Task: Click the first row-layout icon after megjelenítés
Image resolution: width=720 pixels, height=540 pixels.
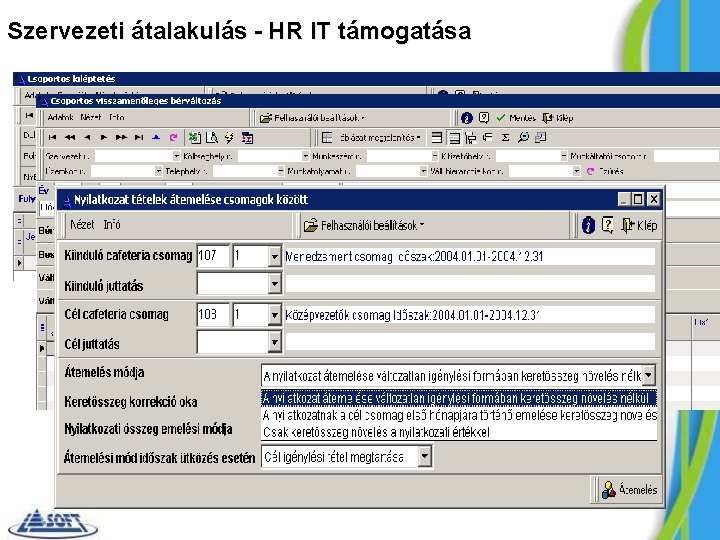Action: click(x=437, y=137)
